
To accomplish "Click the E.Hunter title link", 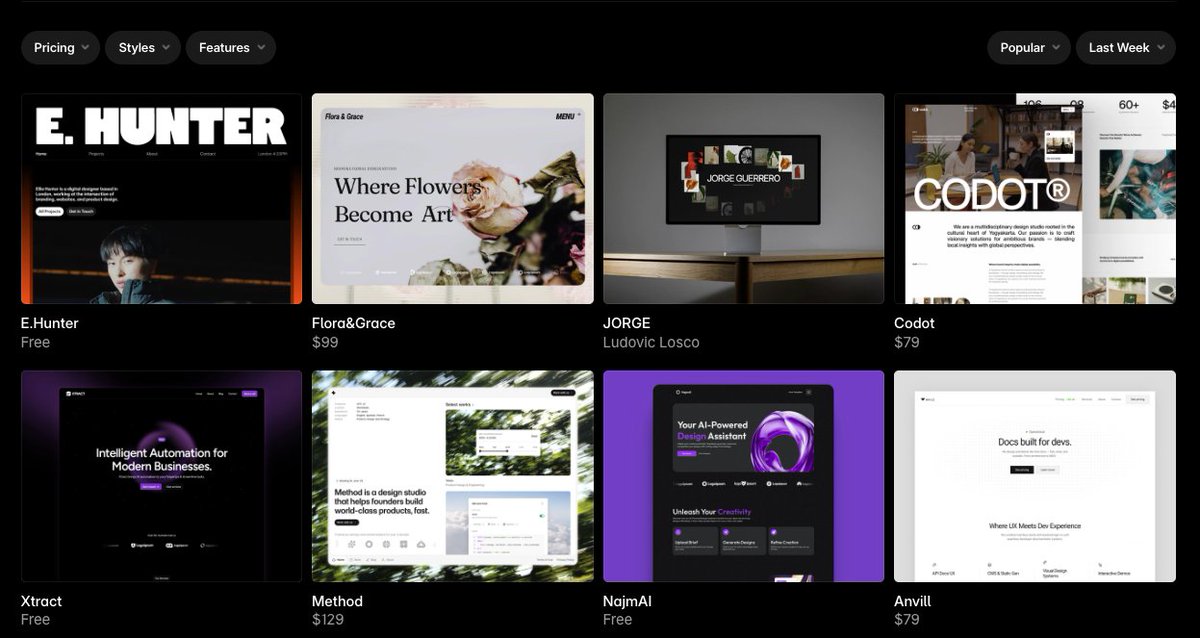I will (50, 323).
